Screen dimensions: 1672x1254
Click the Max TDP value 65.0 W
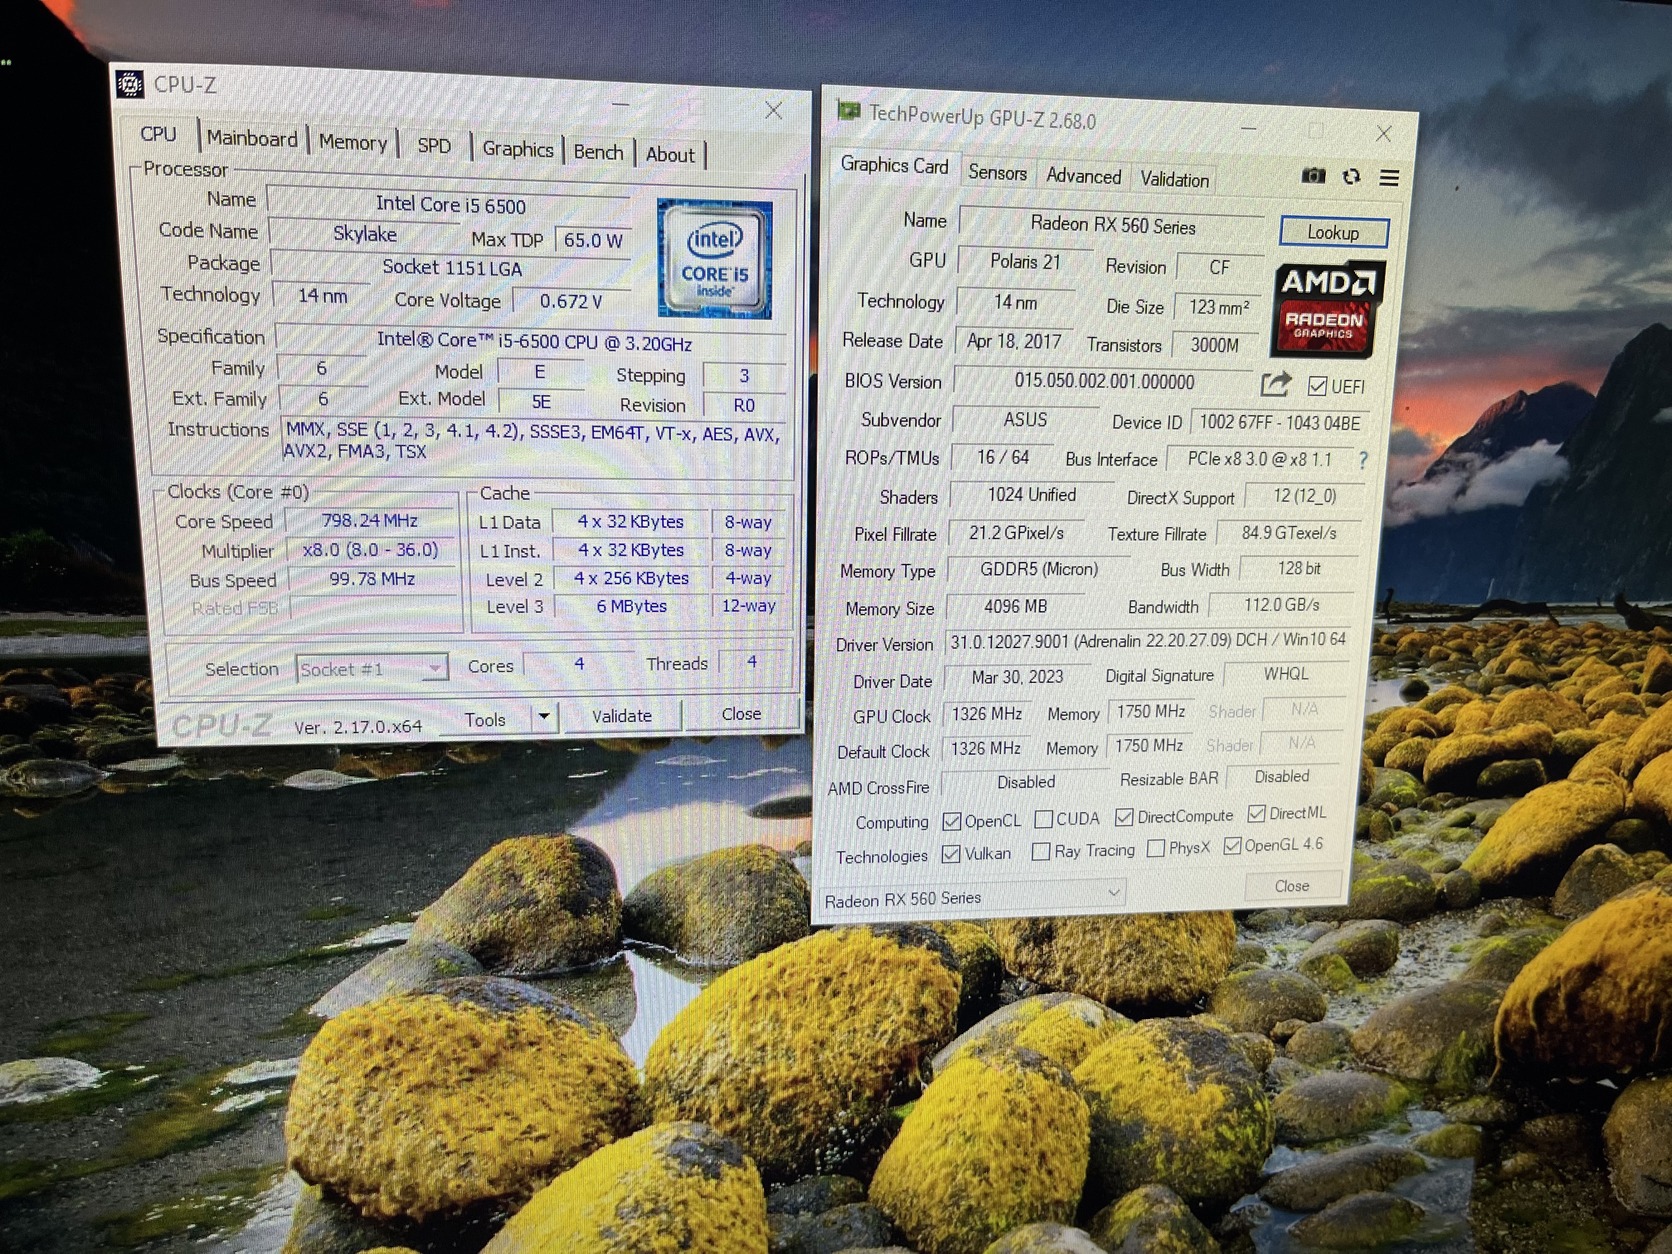click(593, 240)
